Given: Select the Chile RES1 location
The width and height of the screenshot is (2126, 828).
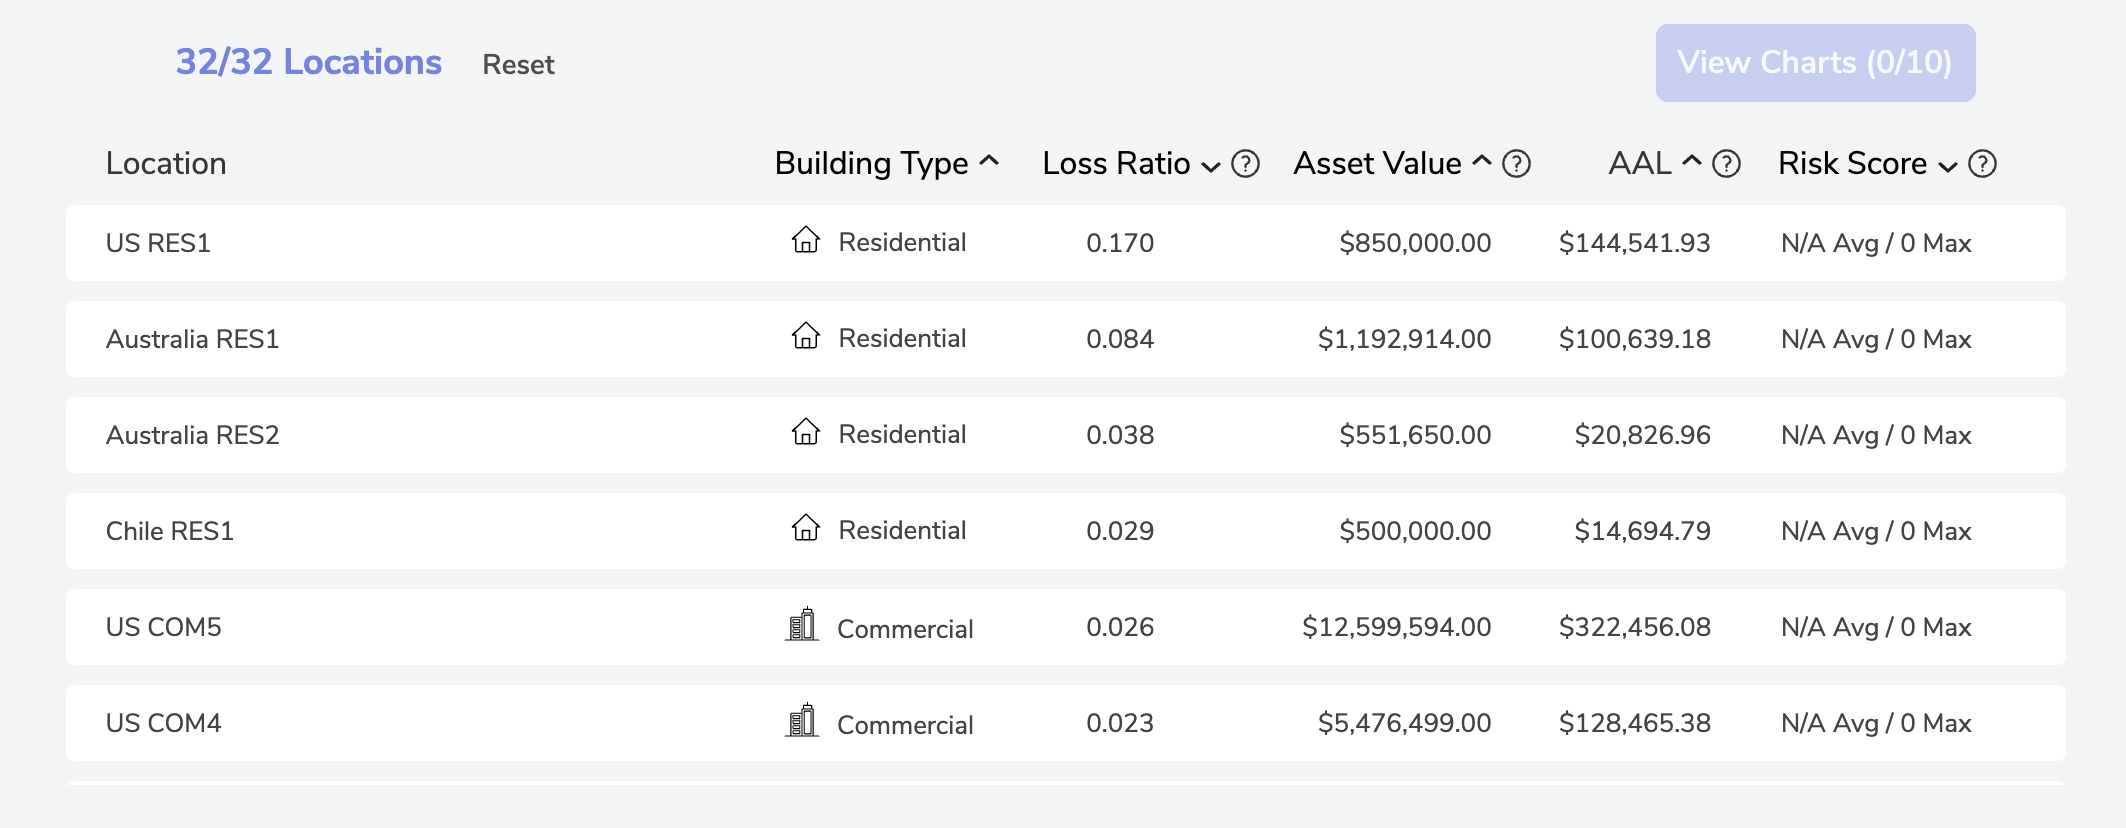Looking at the screenshot, I should tap(1066, 531).
